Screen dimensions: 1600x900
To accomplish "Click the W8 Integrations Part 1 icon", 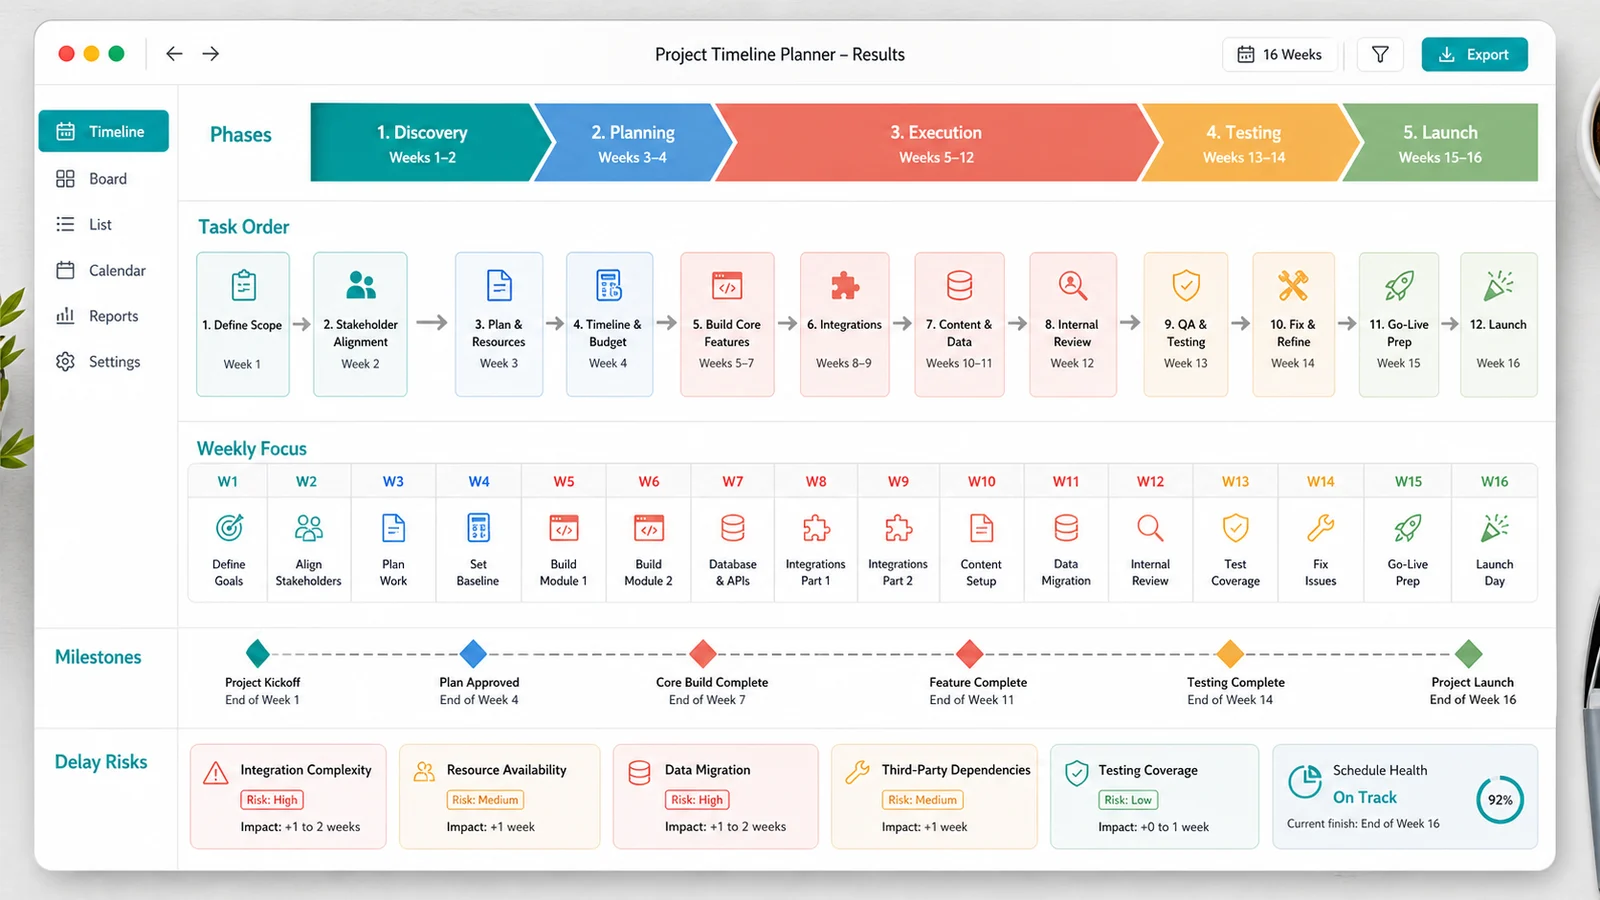I will pyautogui.click(x=816, y=527).
